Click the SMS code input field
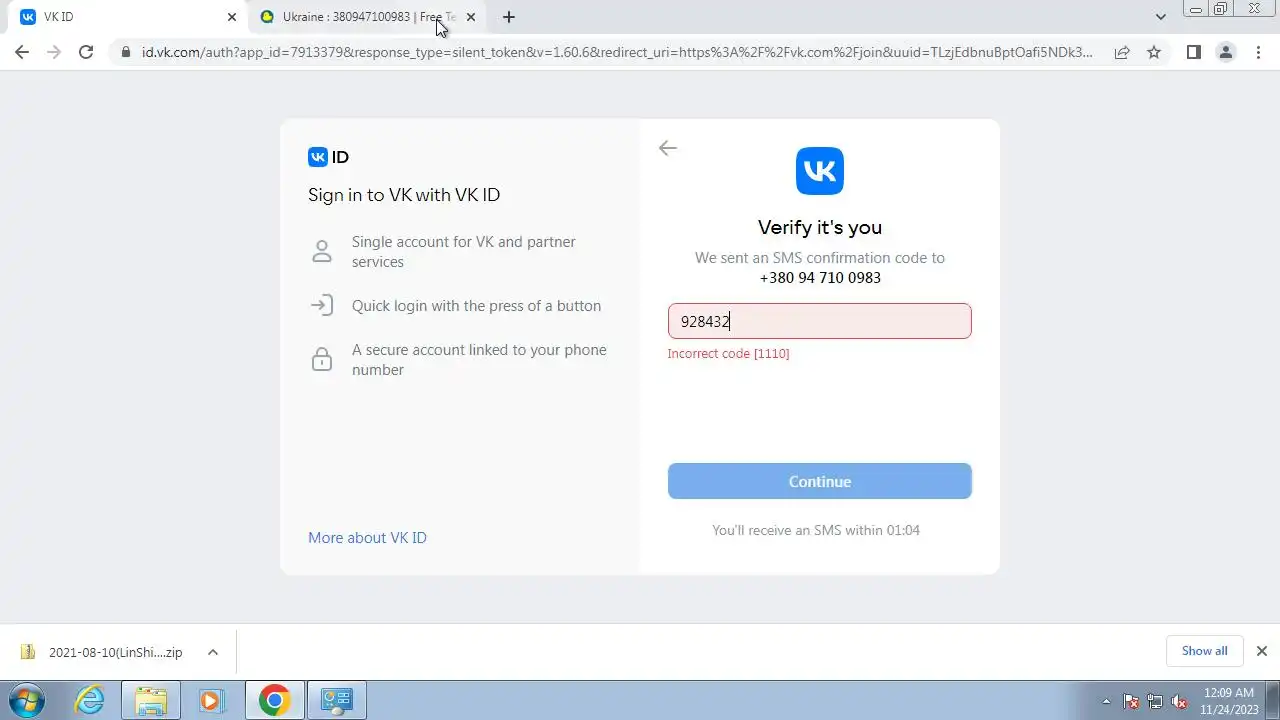 click(x=820, y=321)
